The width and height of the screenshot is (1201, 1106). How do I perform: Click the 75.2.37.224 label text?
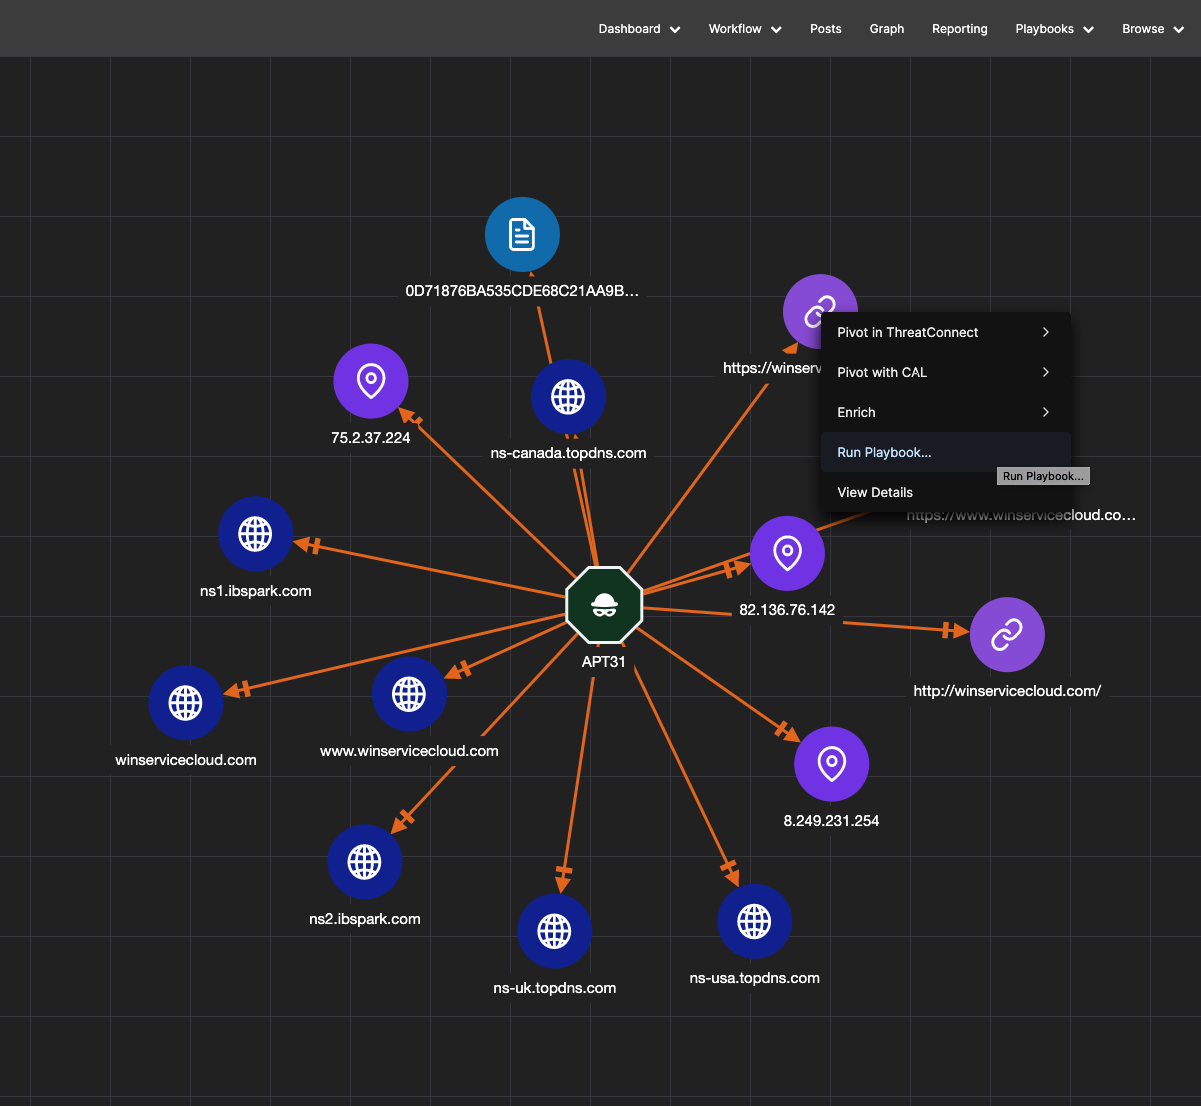371,438
